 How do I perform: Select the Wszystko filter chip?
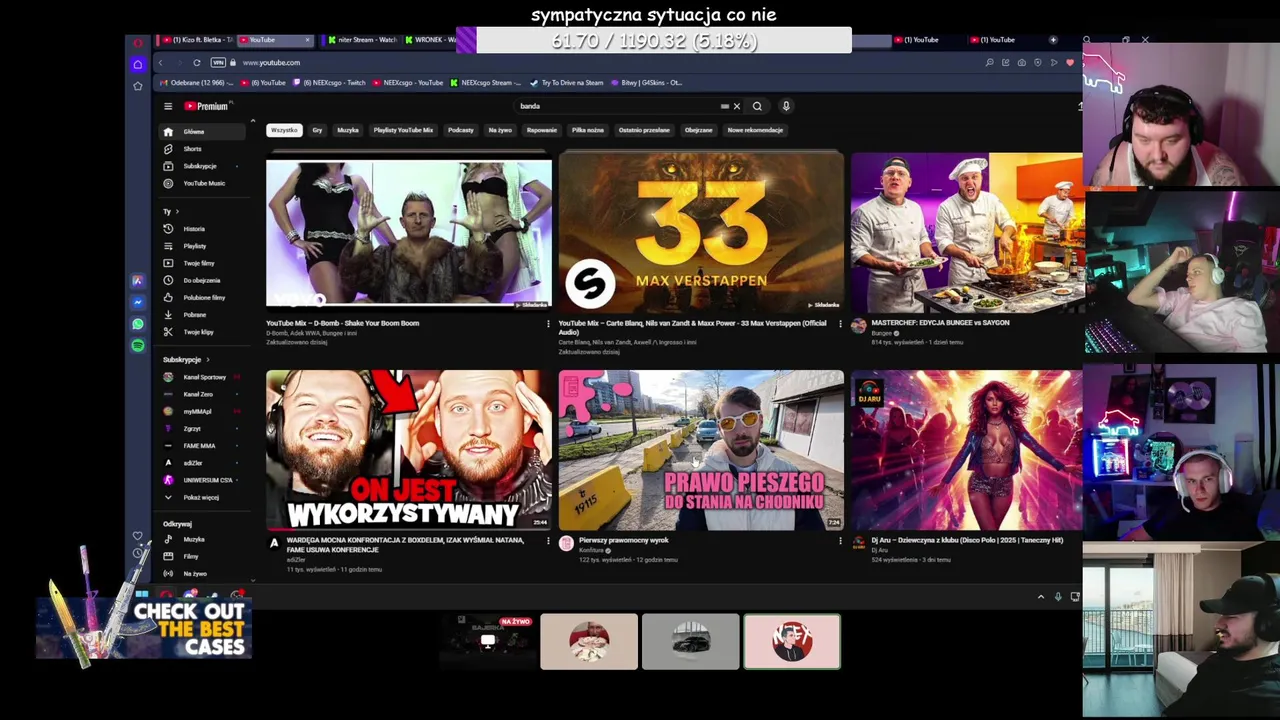click(x=284, y=130)
